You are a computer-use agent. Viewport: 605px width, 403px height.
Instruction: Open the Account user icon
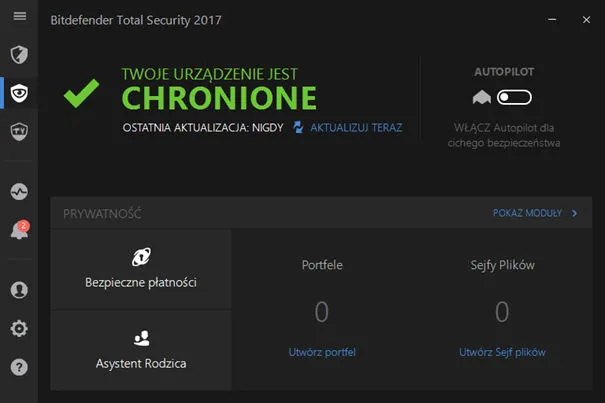(x=19, y=290)
